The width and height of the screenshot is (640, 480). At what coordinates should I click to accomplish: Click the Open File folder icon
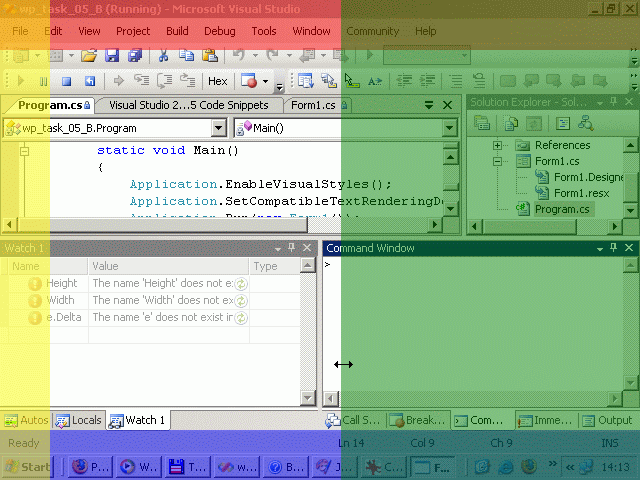(89, 55)
